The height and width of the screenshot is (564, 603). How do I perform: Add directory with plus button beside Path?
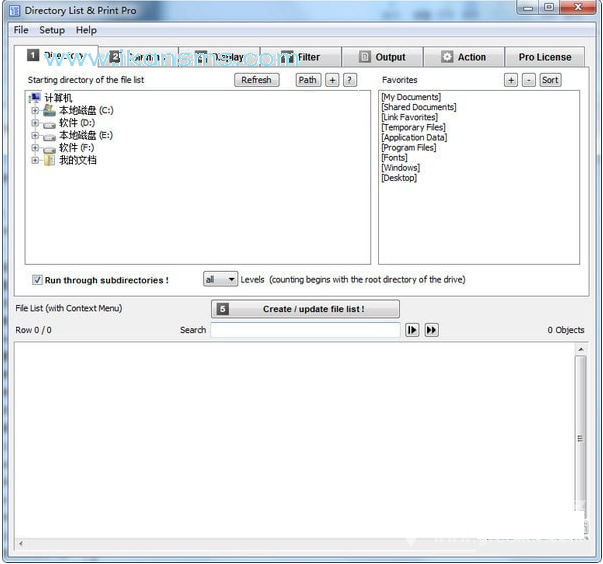pos(332,80)
